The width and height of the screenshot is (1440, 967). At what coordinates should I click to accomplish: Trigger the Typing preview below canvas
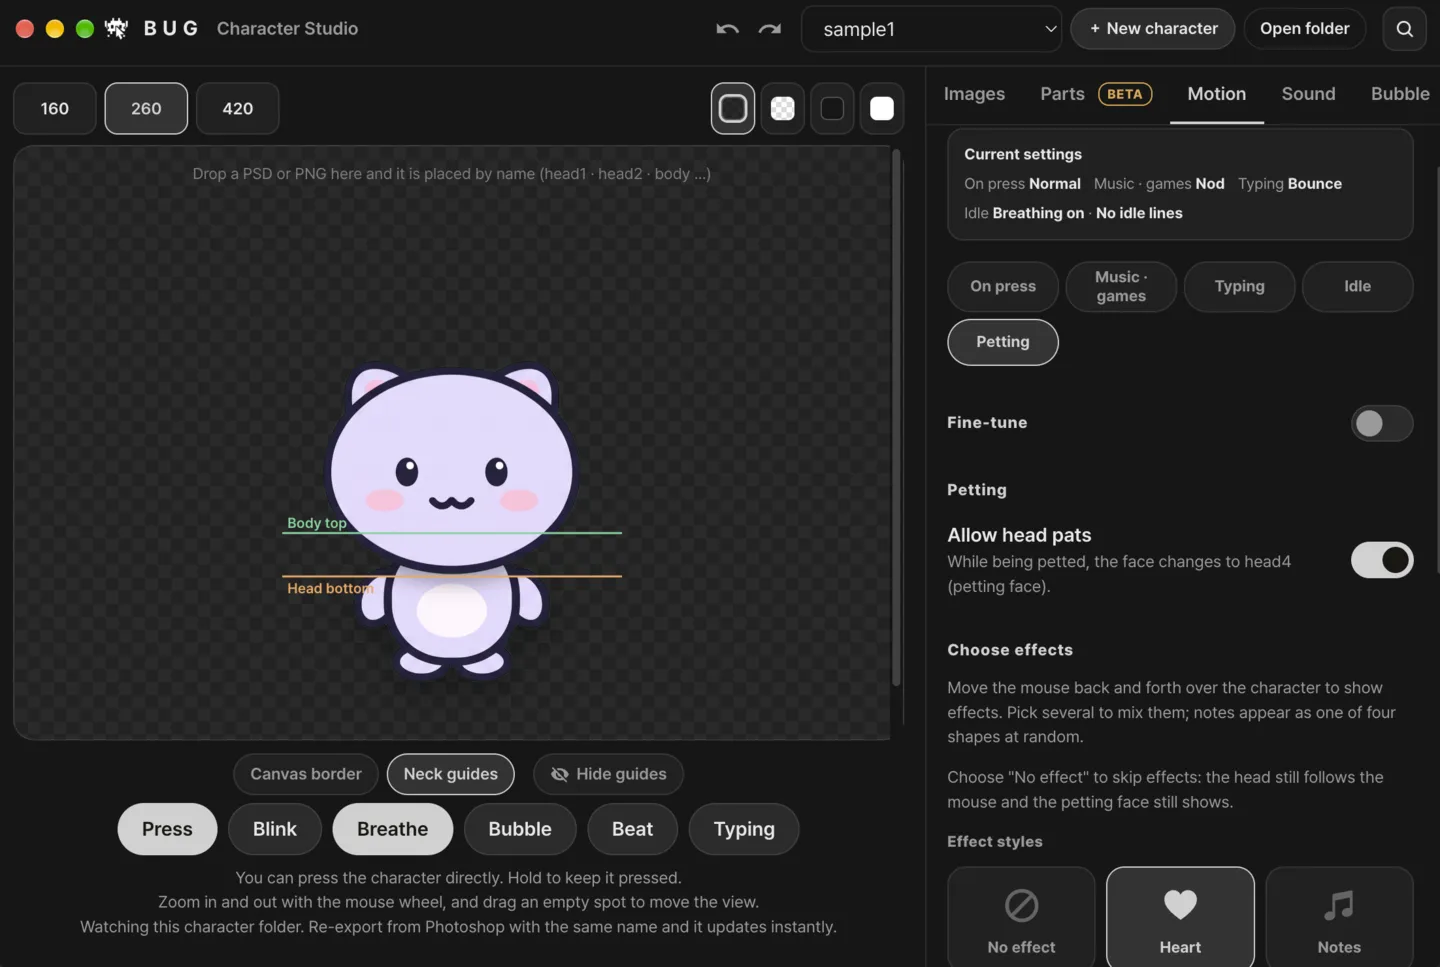[x=744, y=829]
